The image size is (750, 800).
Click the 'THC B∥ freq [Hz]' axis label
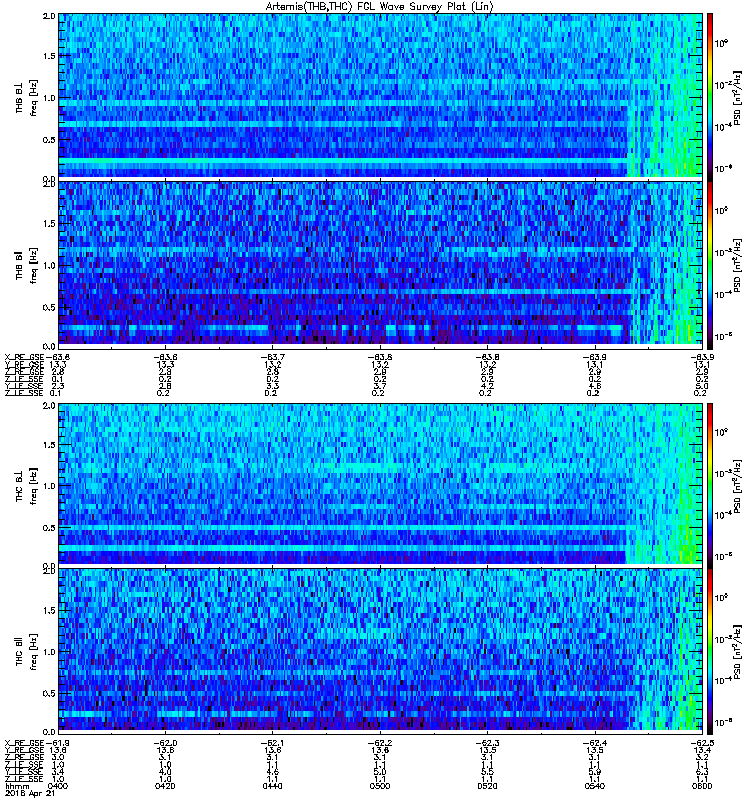coord(26,652)
